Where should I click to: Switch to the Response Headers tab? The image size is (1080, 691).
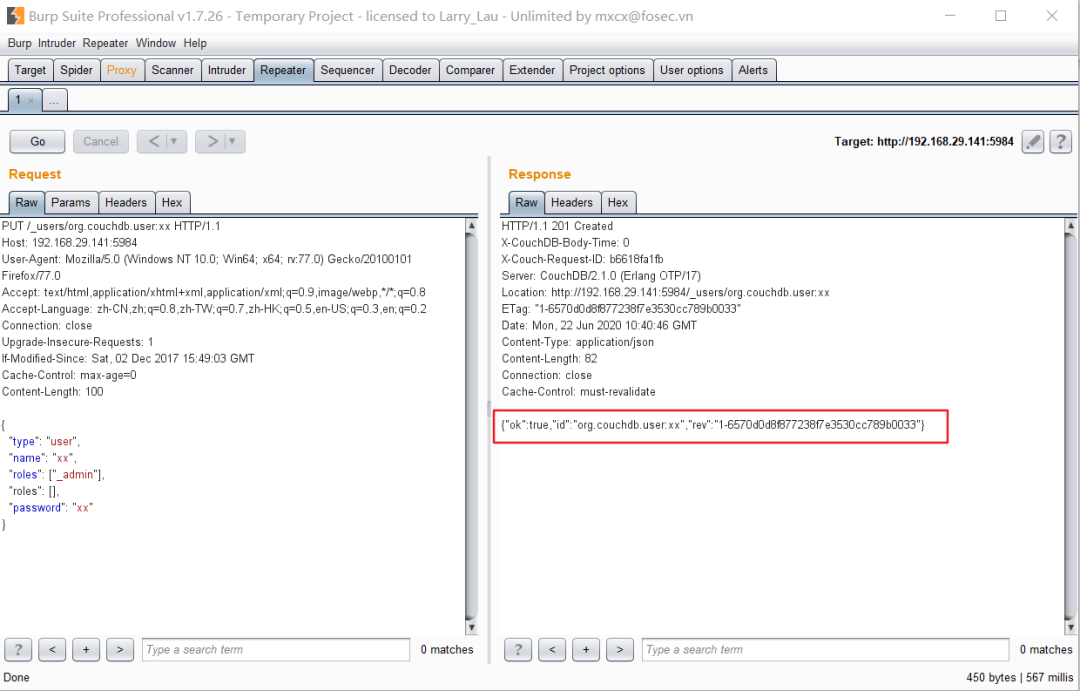pos(572,203)
